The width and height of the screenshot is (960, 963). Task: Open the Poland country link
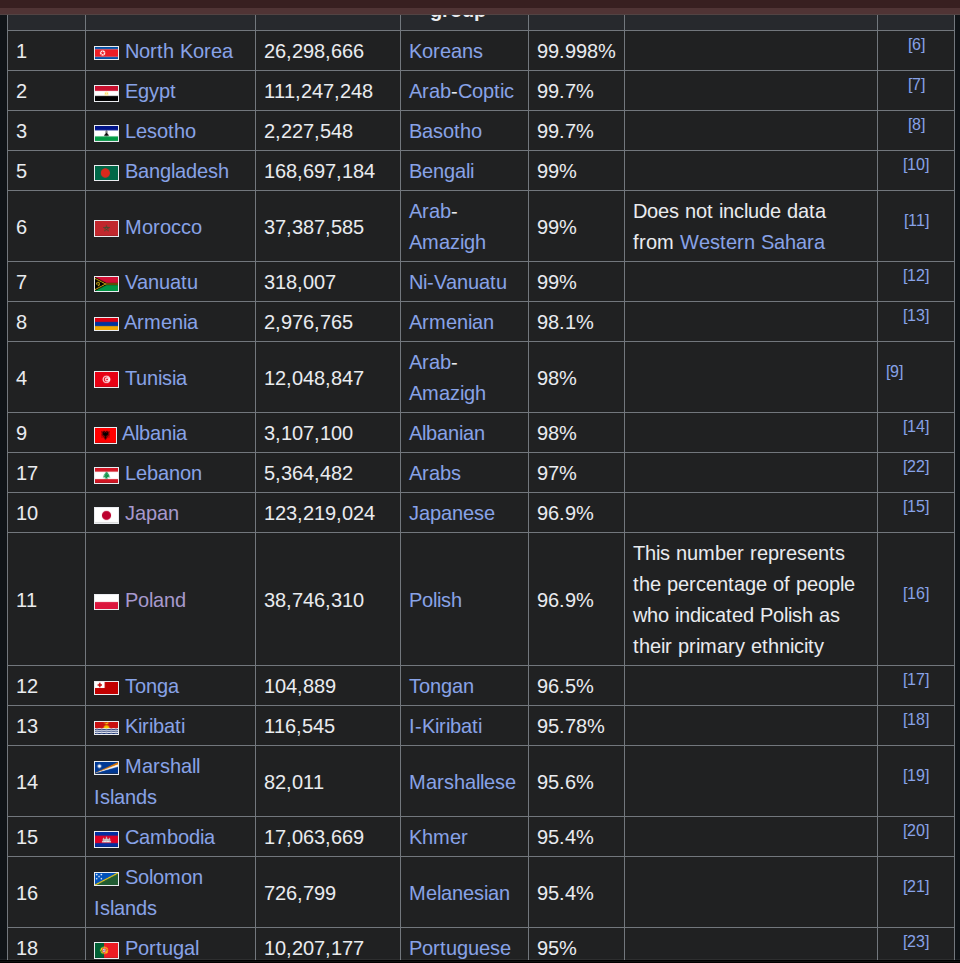[x=155, y=599]
